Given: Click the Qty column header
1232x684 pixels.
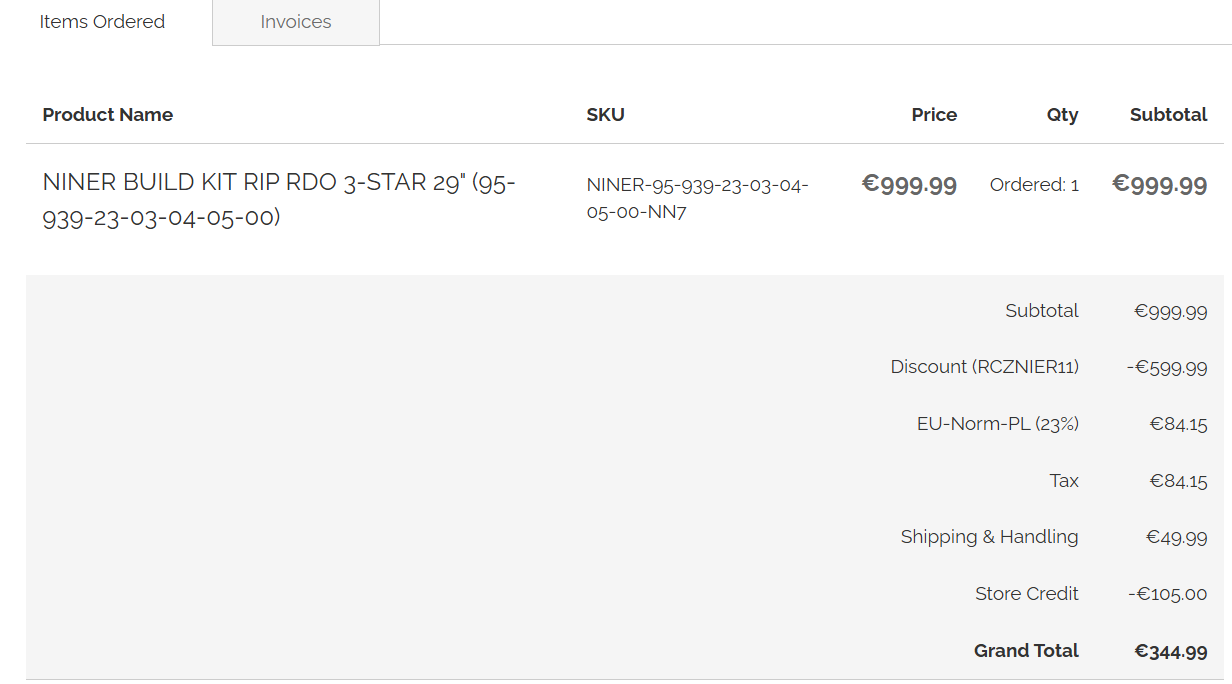Looking at the screenshot, I should point(1062,115).
